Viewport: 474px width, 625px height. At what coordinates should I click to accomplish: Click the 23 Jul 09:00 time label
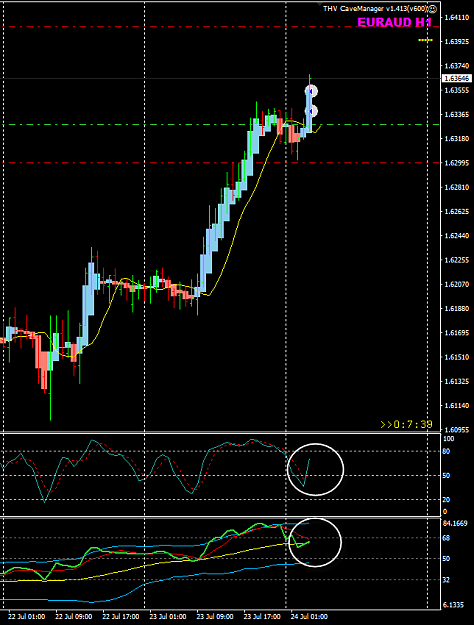215,617
